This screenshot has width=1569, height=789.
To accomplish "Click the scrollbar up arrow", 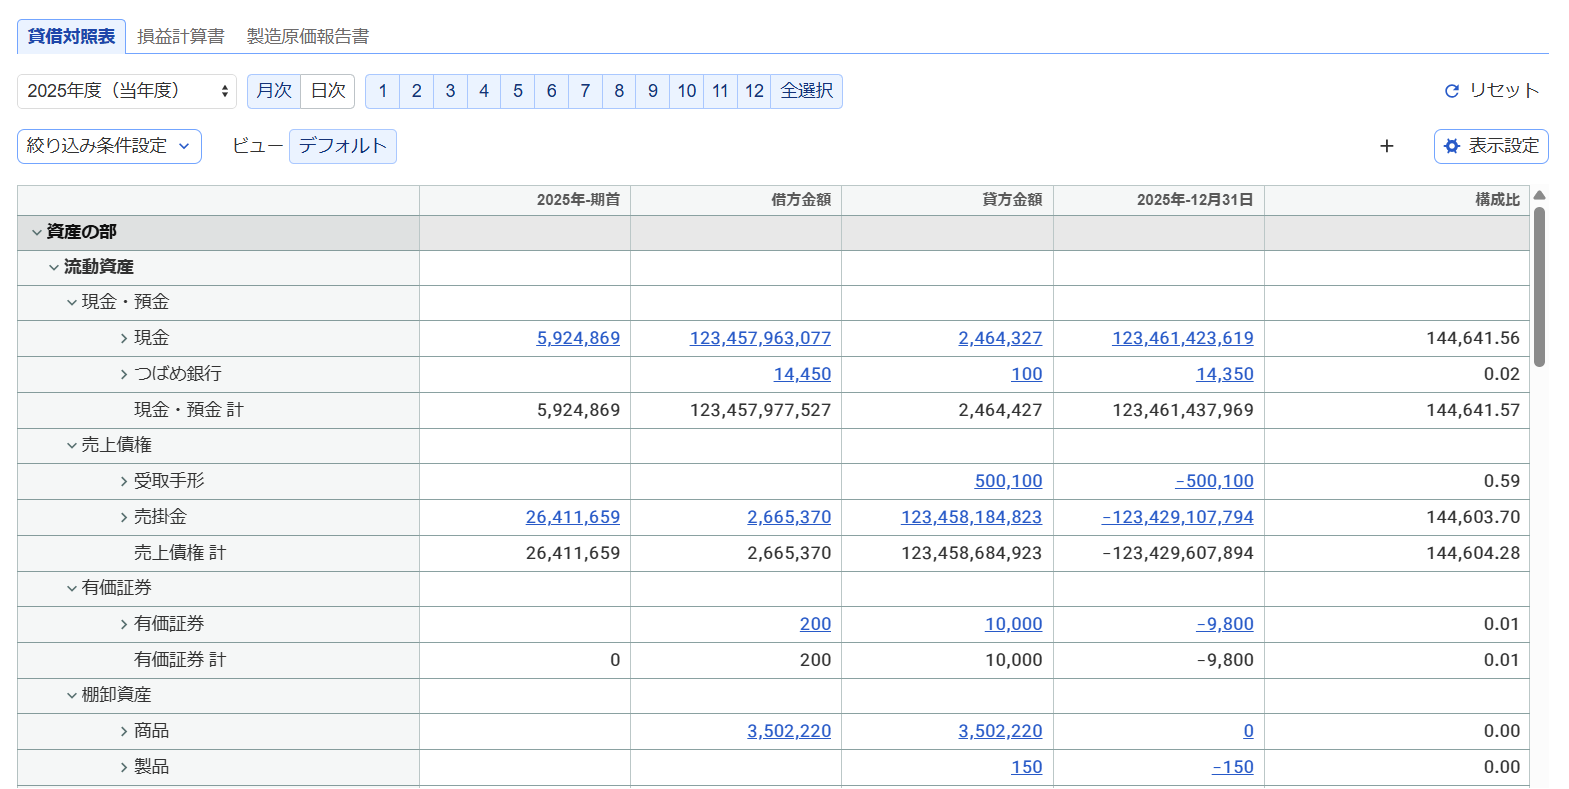I will point(1540,195).
